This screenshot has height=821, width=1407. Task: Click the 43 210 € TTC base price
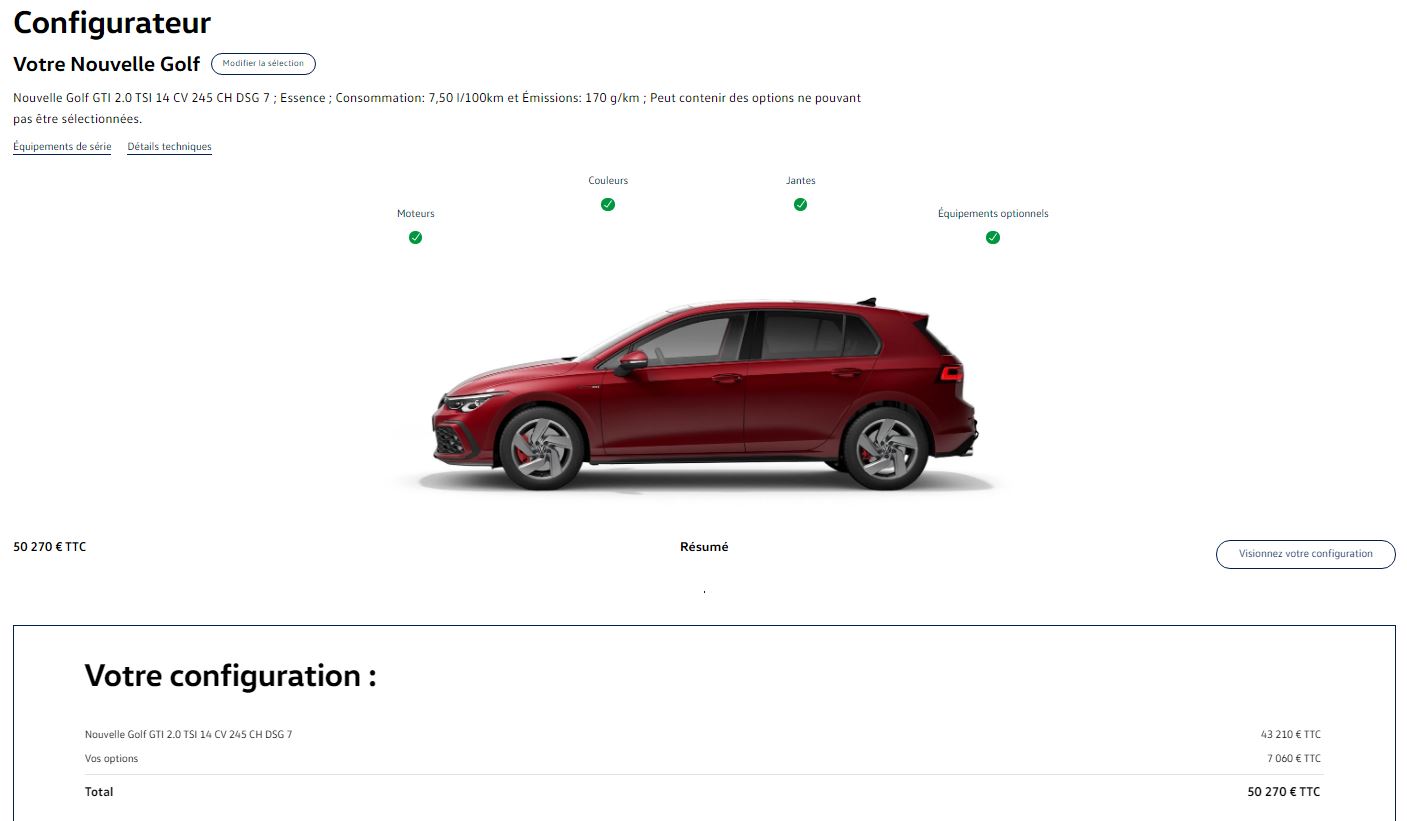click(x=1290, y=735)
